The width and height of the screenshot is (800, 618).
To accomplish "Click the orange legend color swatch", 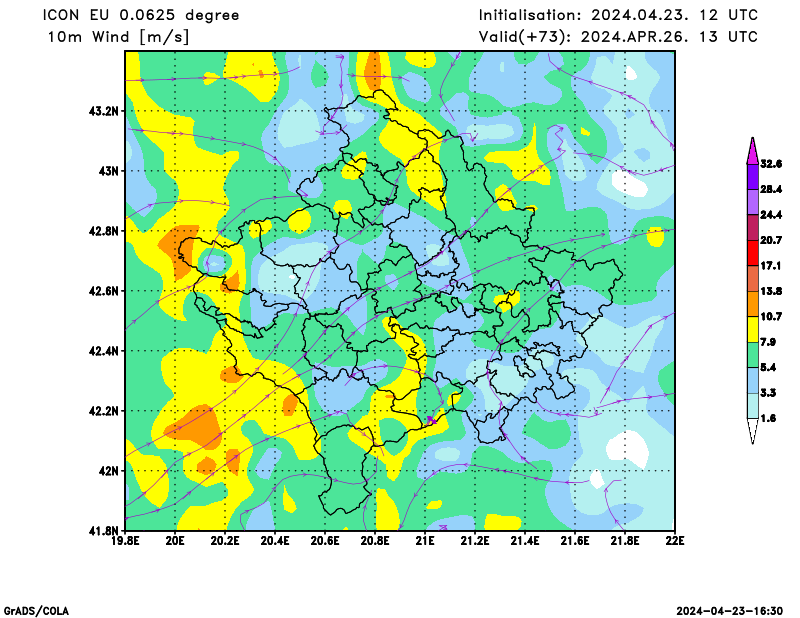I will point(753,304).
